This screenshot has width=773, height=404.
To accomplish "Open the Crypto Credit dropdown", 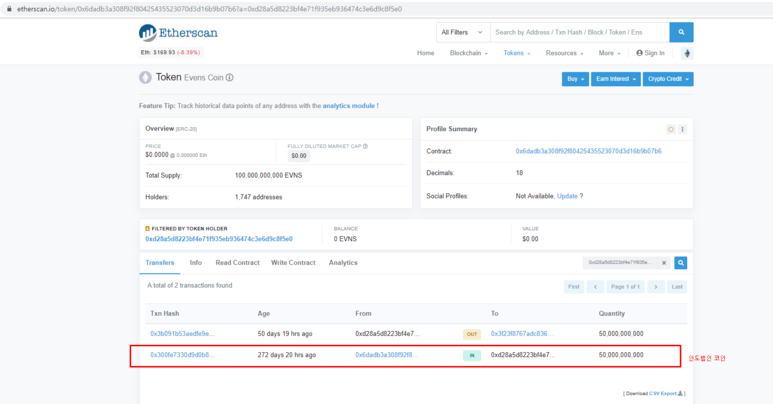I will pos(668,79).
